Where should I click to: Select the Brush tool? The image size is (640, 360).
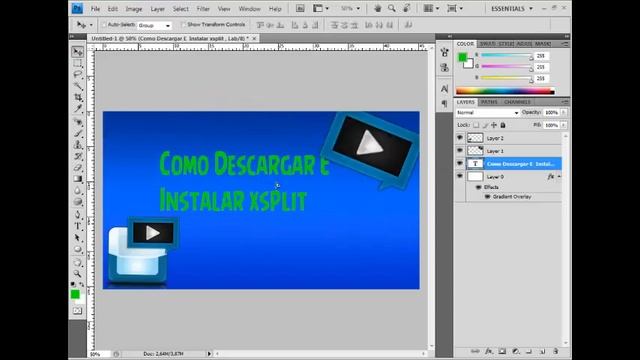click(x=78, y=133)
